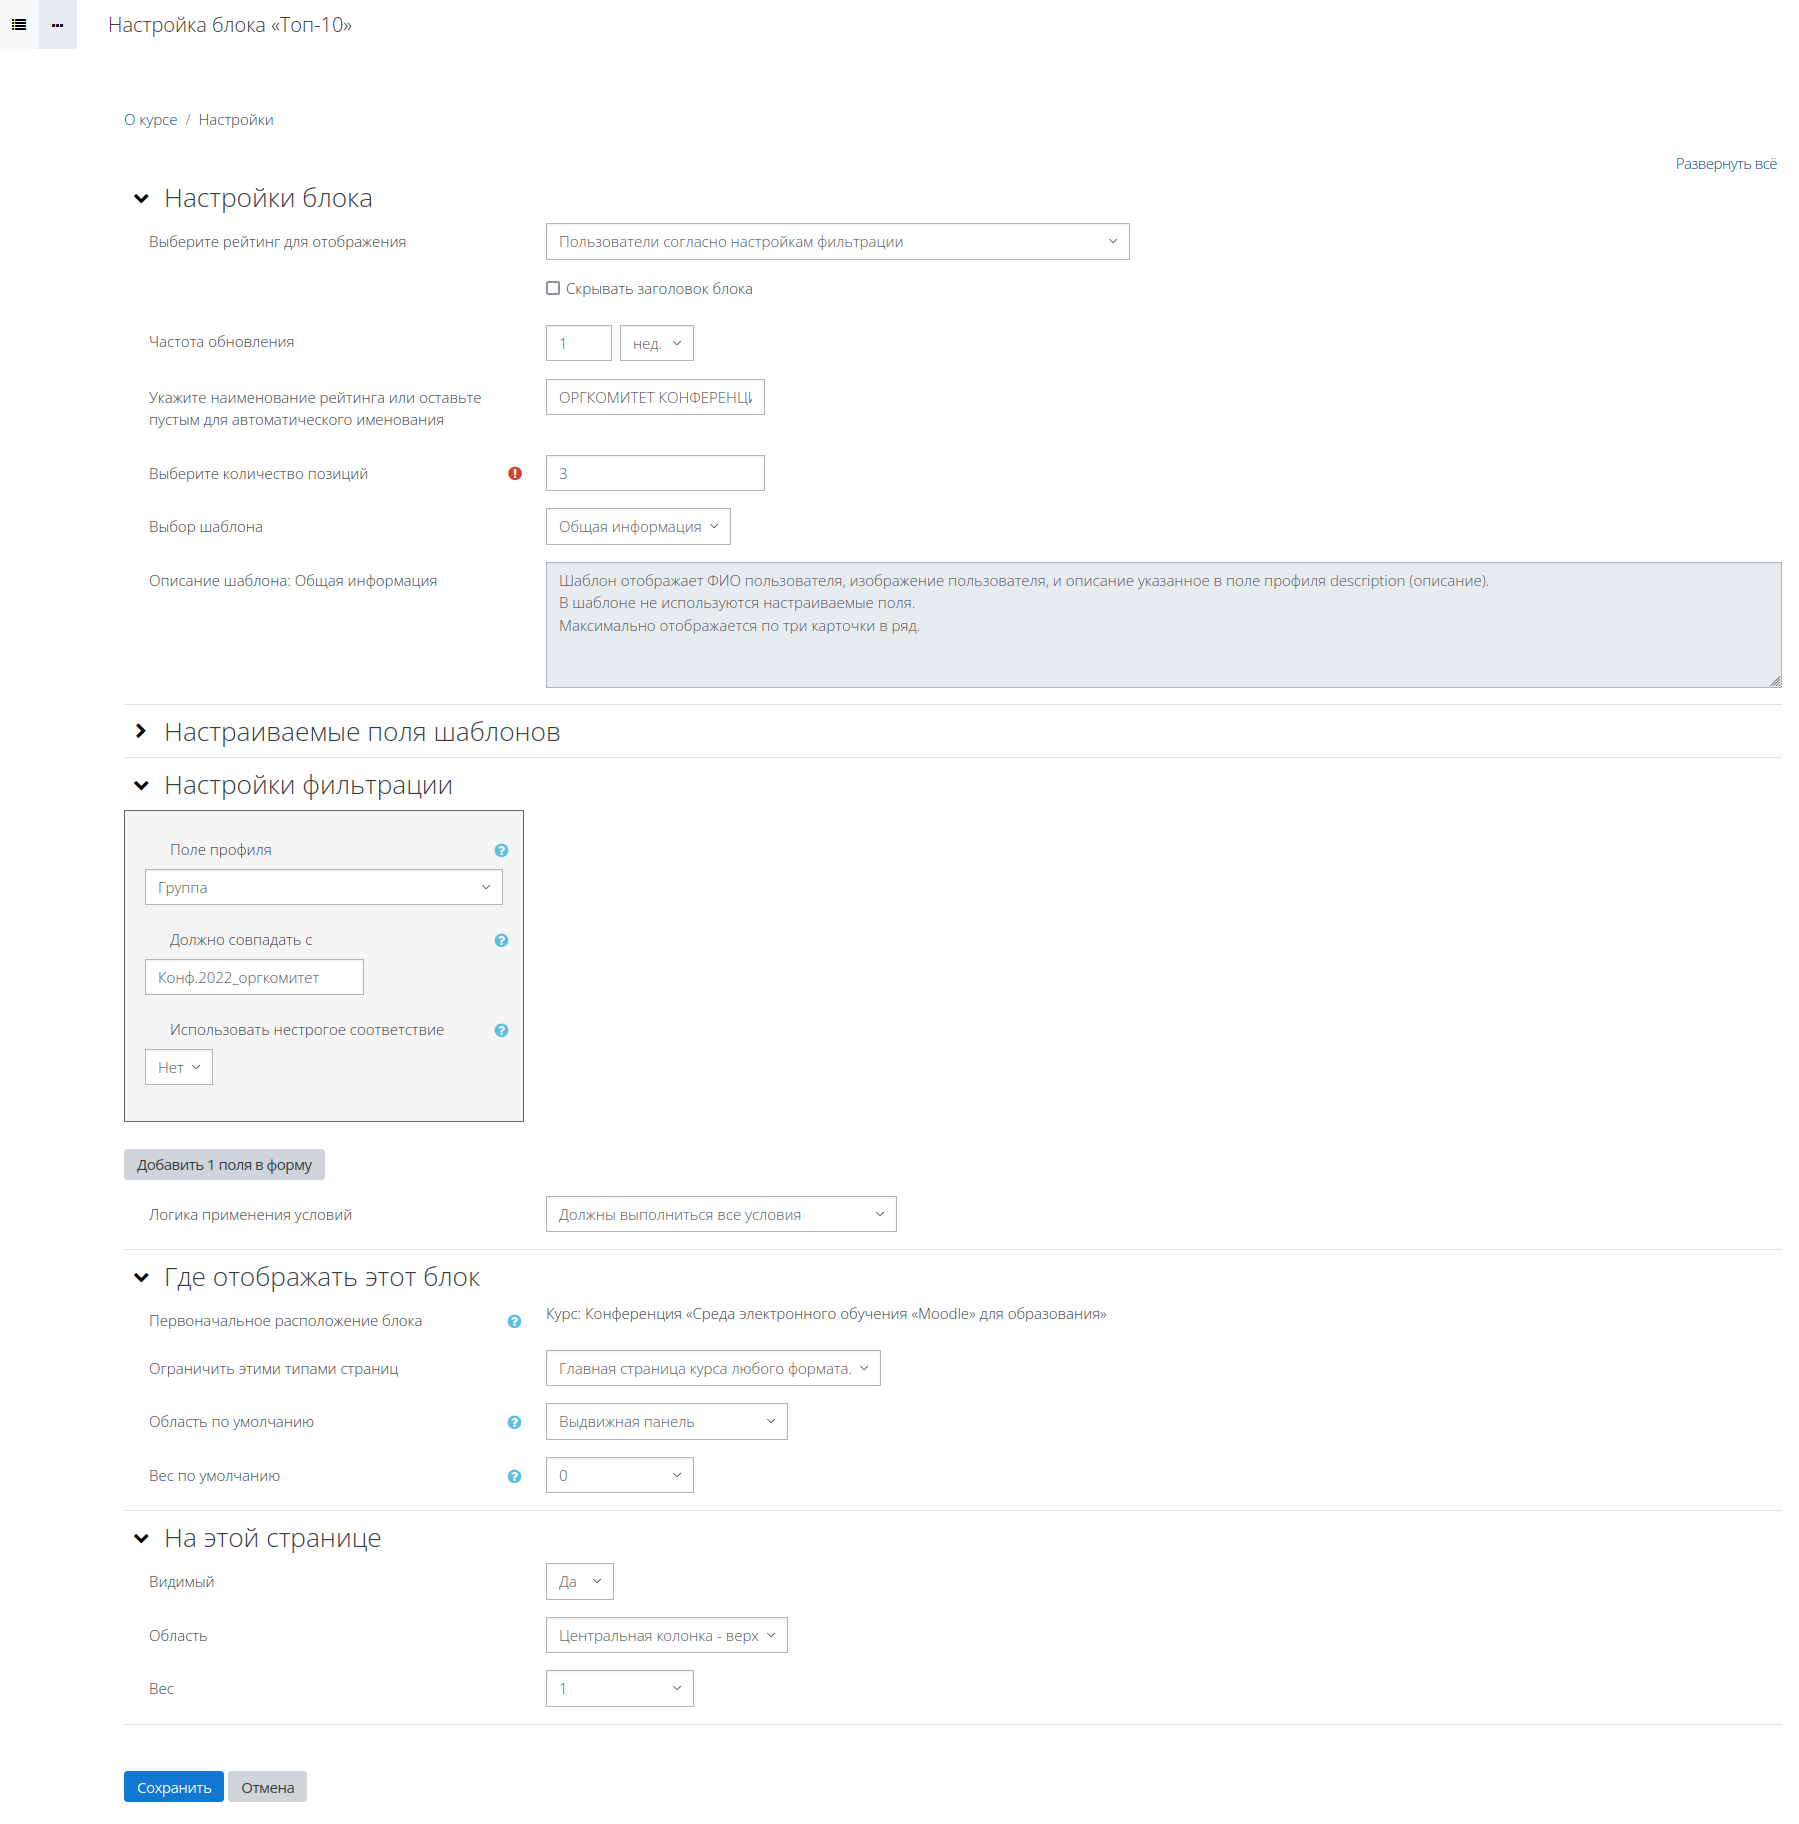Click the rating name field ОРГКОМИТЕТ КОНФЕРЕНЦИИ
The height and width of the screenshot is (1824, 1799).
click(x=655, y=397)
